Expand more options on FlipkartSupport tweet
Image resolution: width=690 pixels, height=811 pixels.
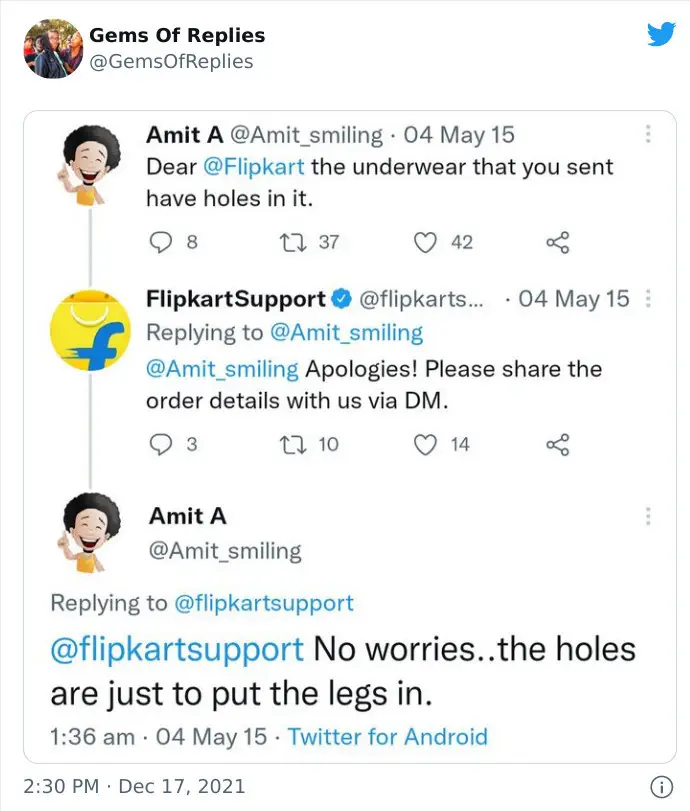pyautogui.click(x=648, y=298)
